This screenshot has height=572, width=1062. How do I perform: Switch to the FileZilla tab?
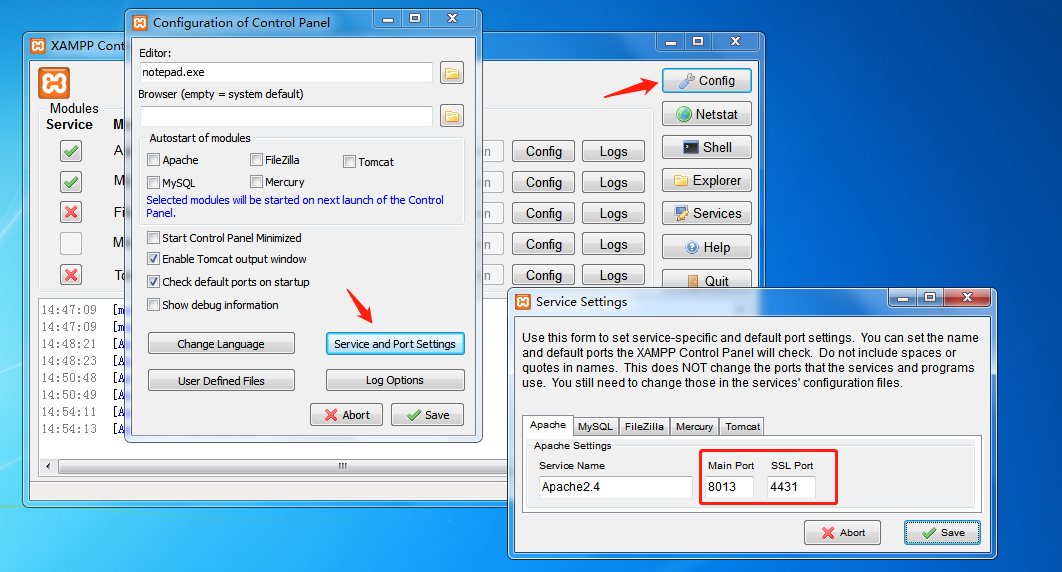click(644, 426)
